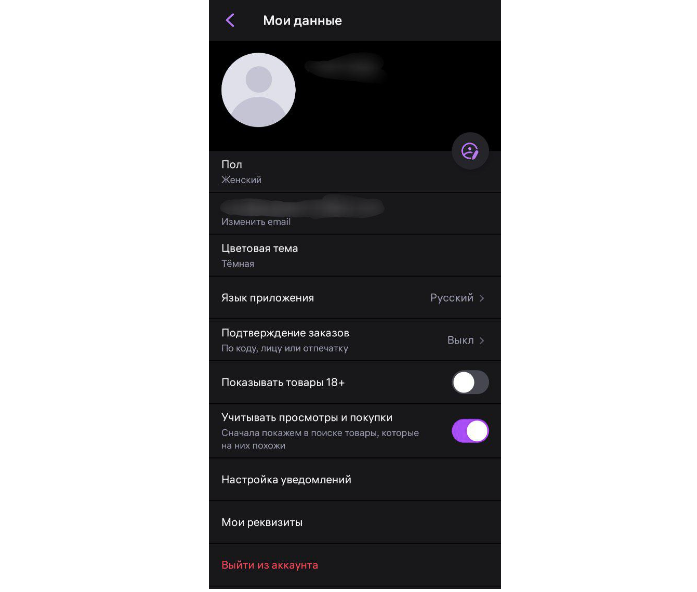The width and height of the screenshot is (697, 592).
Task: Tap the blurred profile name
Action: [x=344, y=68]
